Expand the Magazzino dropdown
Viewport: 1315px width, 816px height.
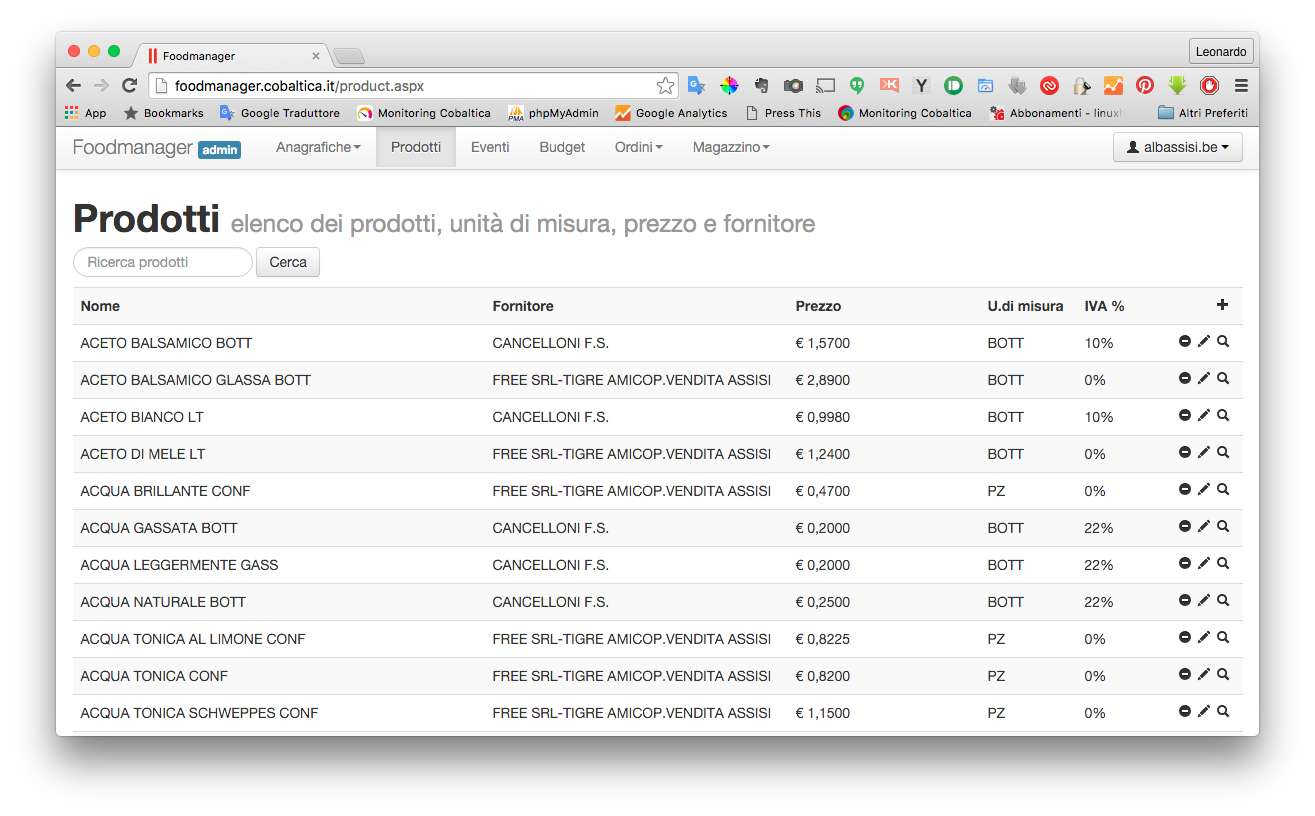coord(731,147)
